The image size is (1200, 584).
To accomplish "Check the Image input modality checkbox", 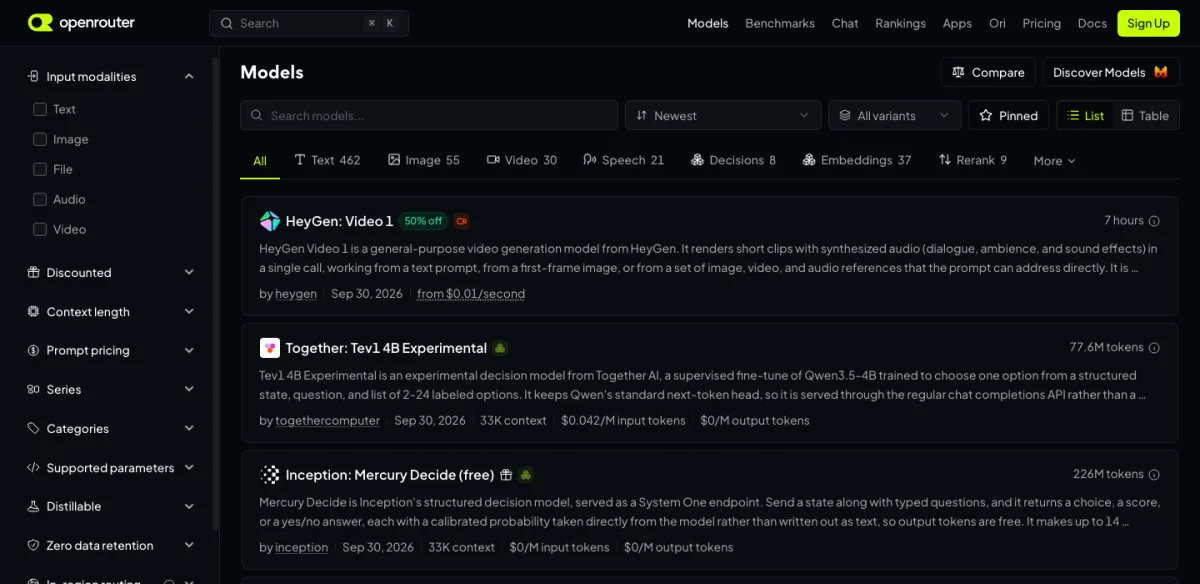I will point(40,139).
